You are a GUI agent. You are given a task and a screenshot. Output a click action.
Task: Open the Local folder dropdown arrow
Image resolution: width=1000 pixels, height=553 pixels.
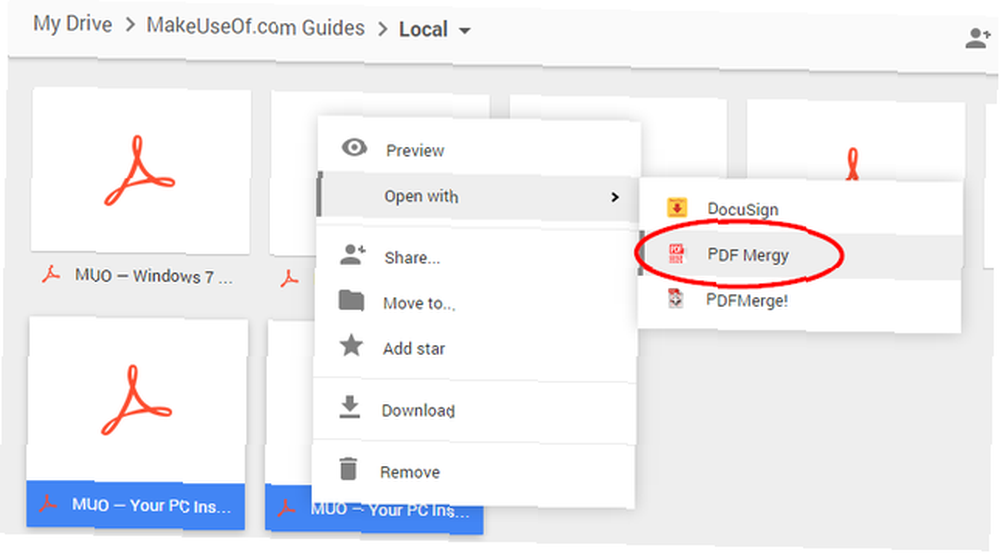tap(464, 31)
